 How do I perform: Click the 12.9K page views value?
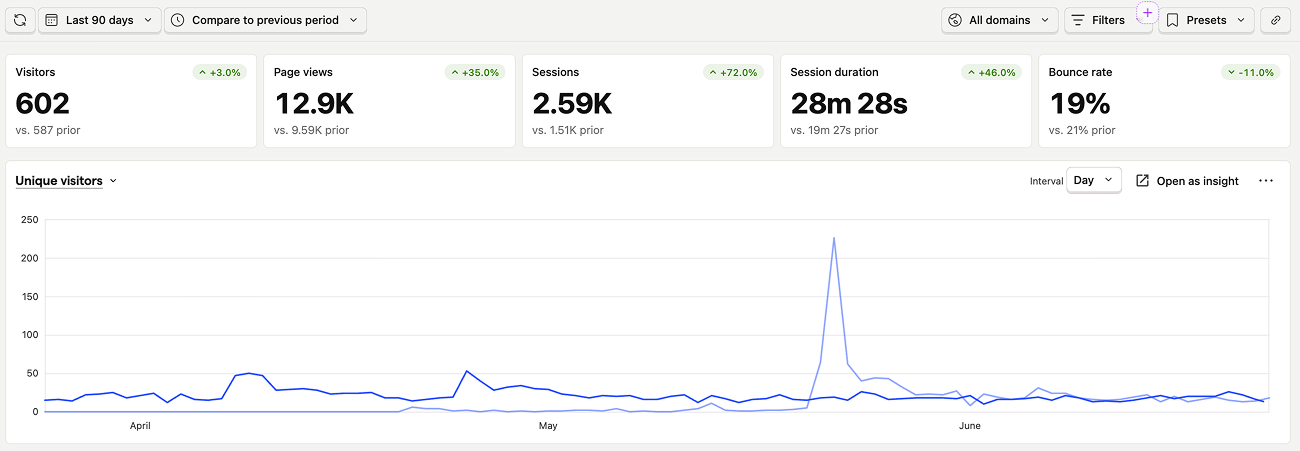[x=314, y=104]
